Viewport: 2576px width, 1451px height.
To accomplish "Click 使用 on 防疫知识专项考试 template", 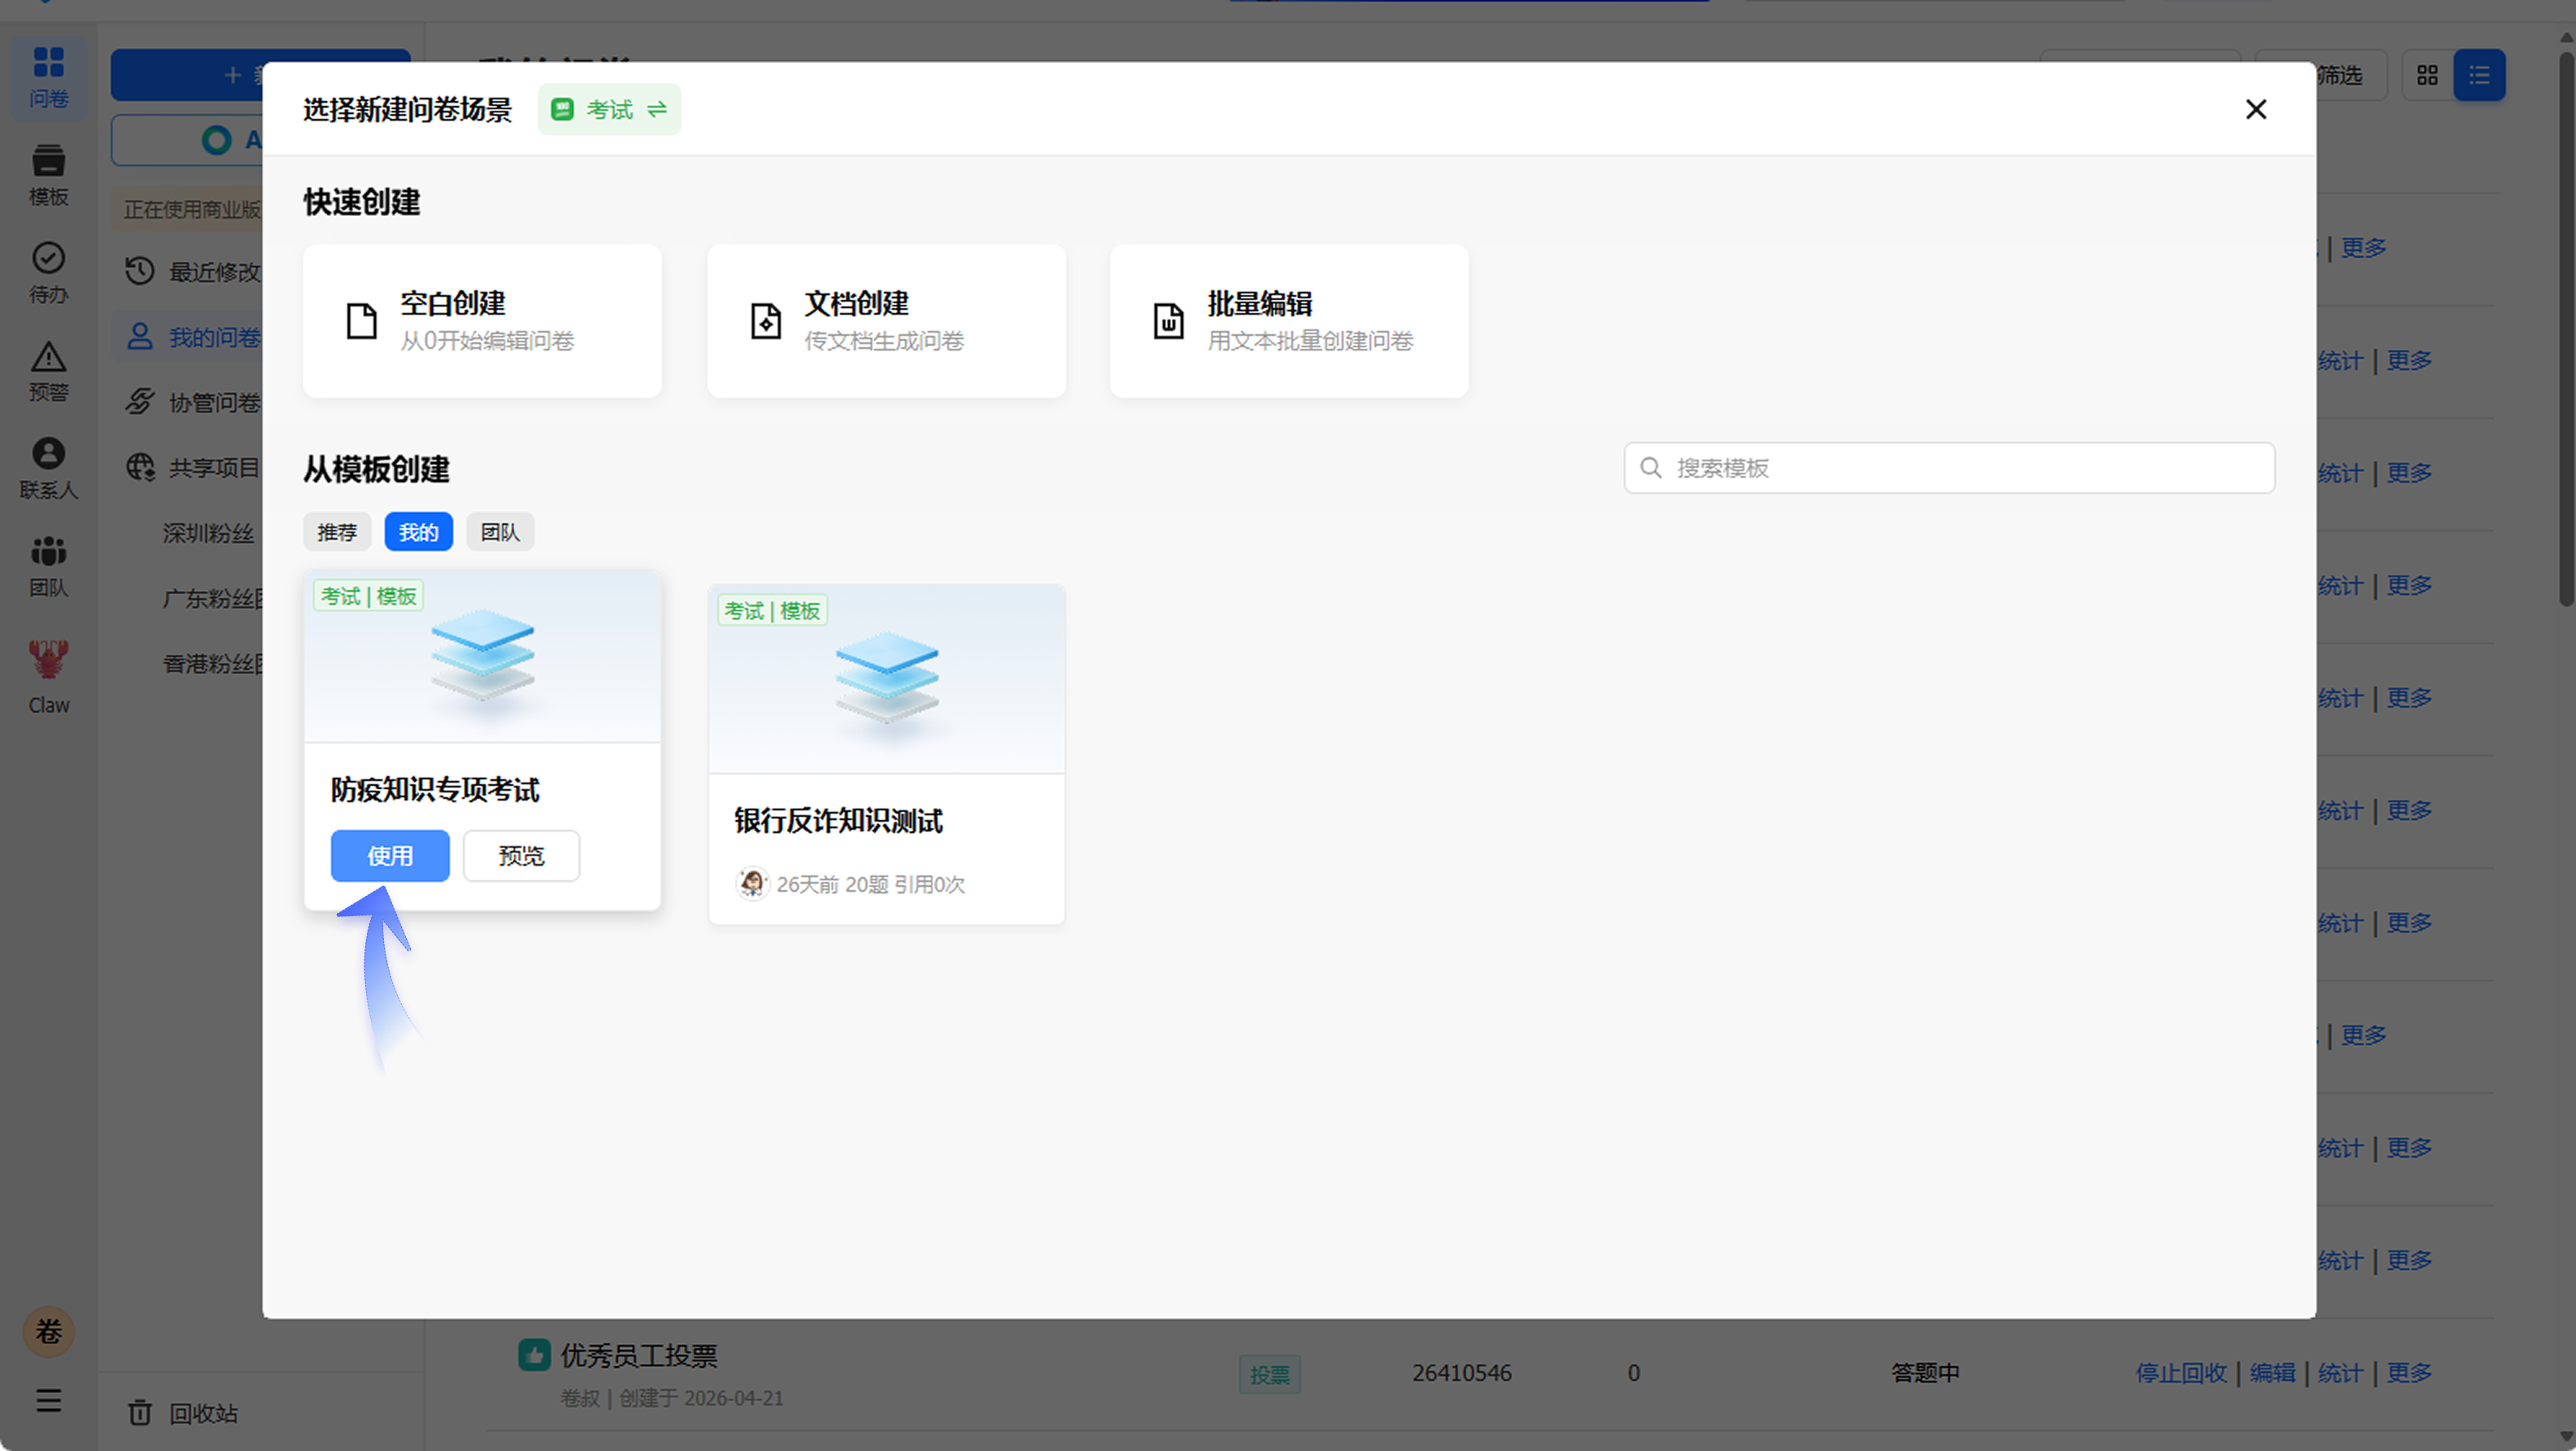I will click(x=390, y=856).
